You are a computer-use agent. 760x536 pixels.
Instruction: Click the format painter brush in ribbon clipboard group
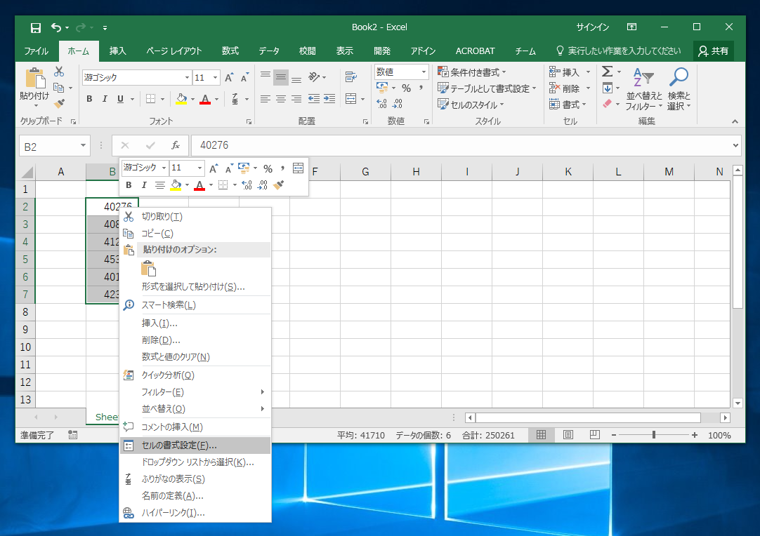pos(59,103)
